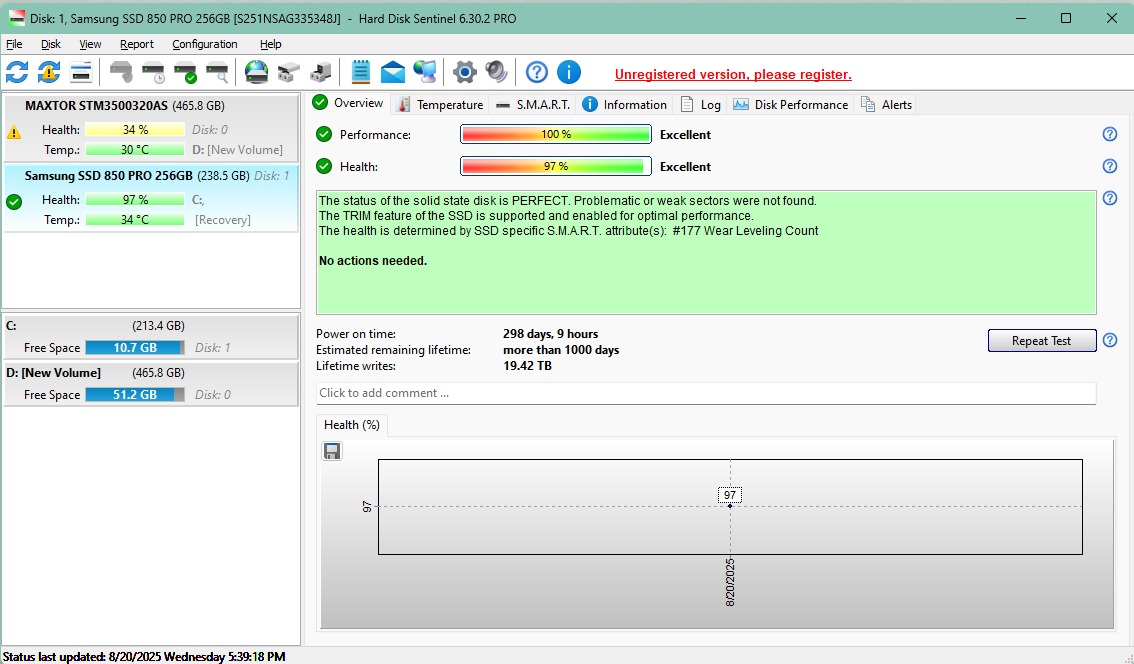Click the grey disk with shield toolbar icon
Screen dimensions: 1134x664
pyautogui.click(x=122, y=72)
